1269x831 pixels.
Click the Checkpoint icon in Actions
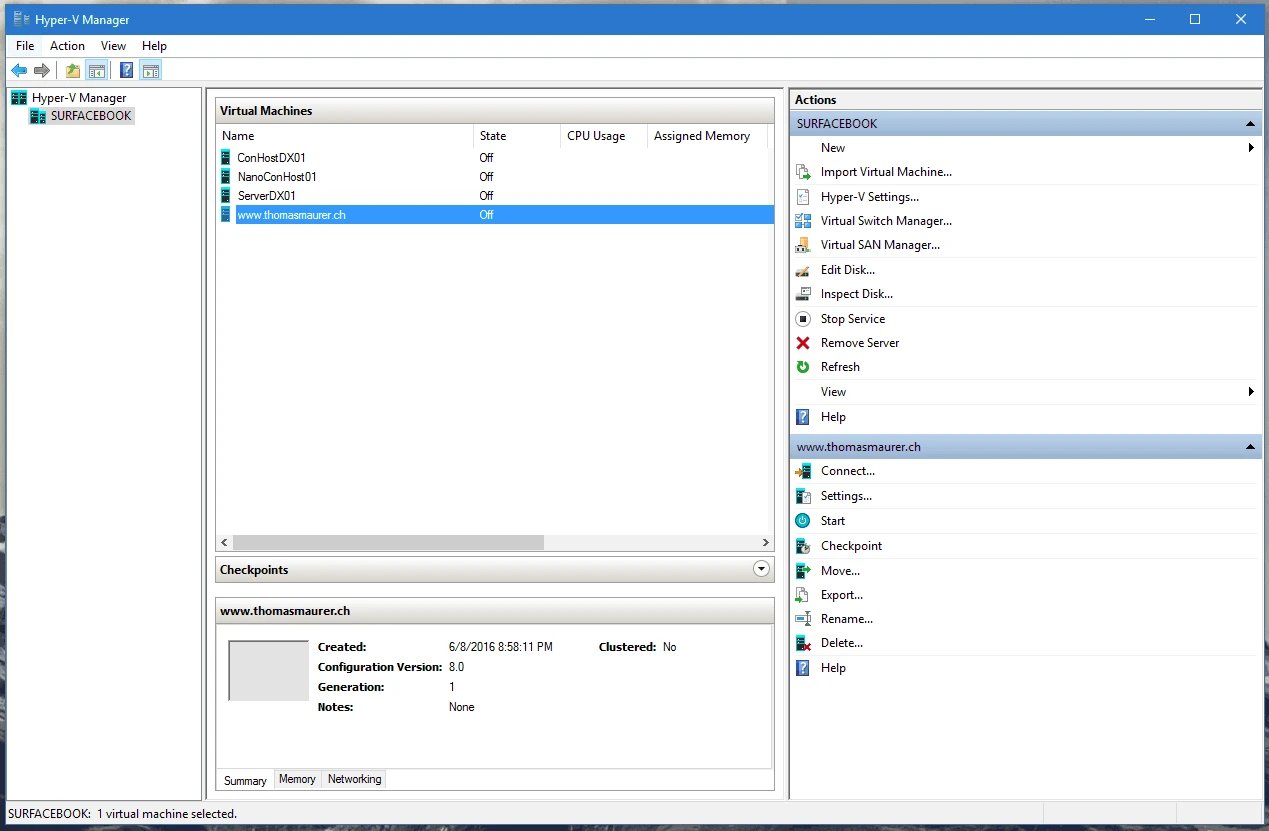[803, 546]
